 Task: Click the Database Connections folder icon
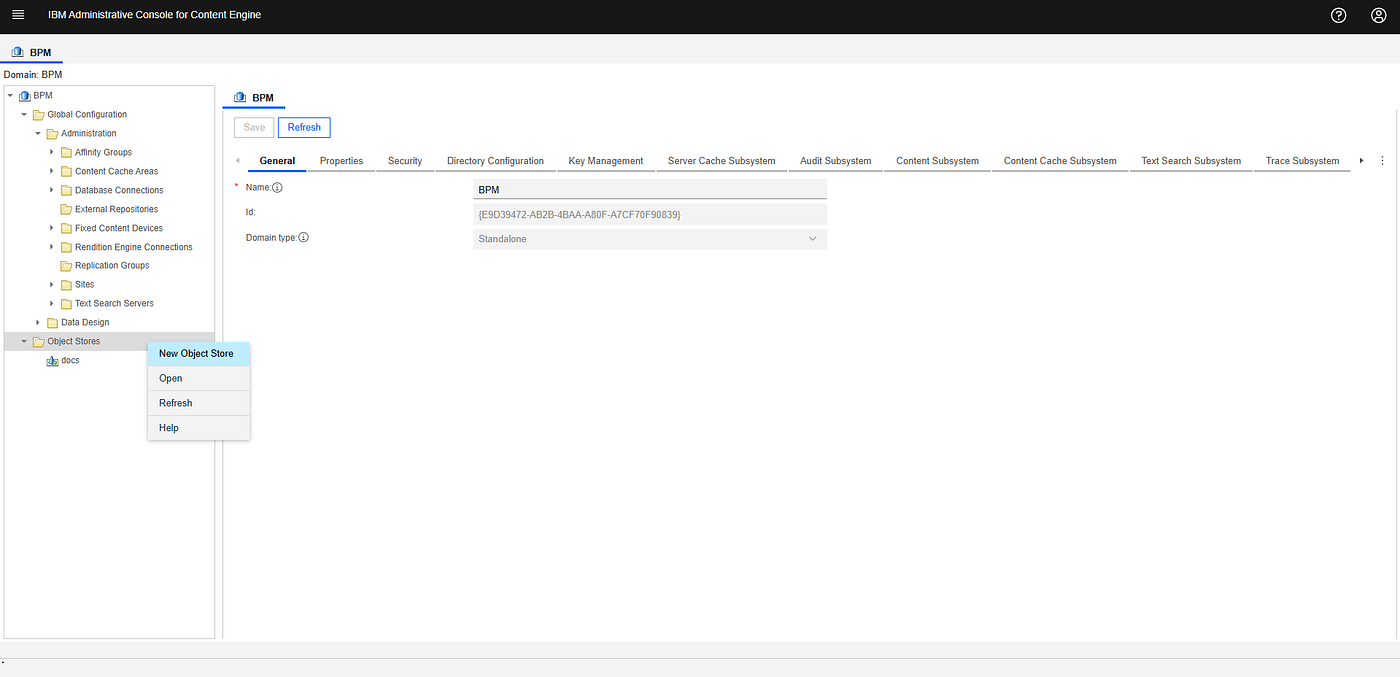pos(66,191)
